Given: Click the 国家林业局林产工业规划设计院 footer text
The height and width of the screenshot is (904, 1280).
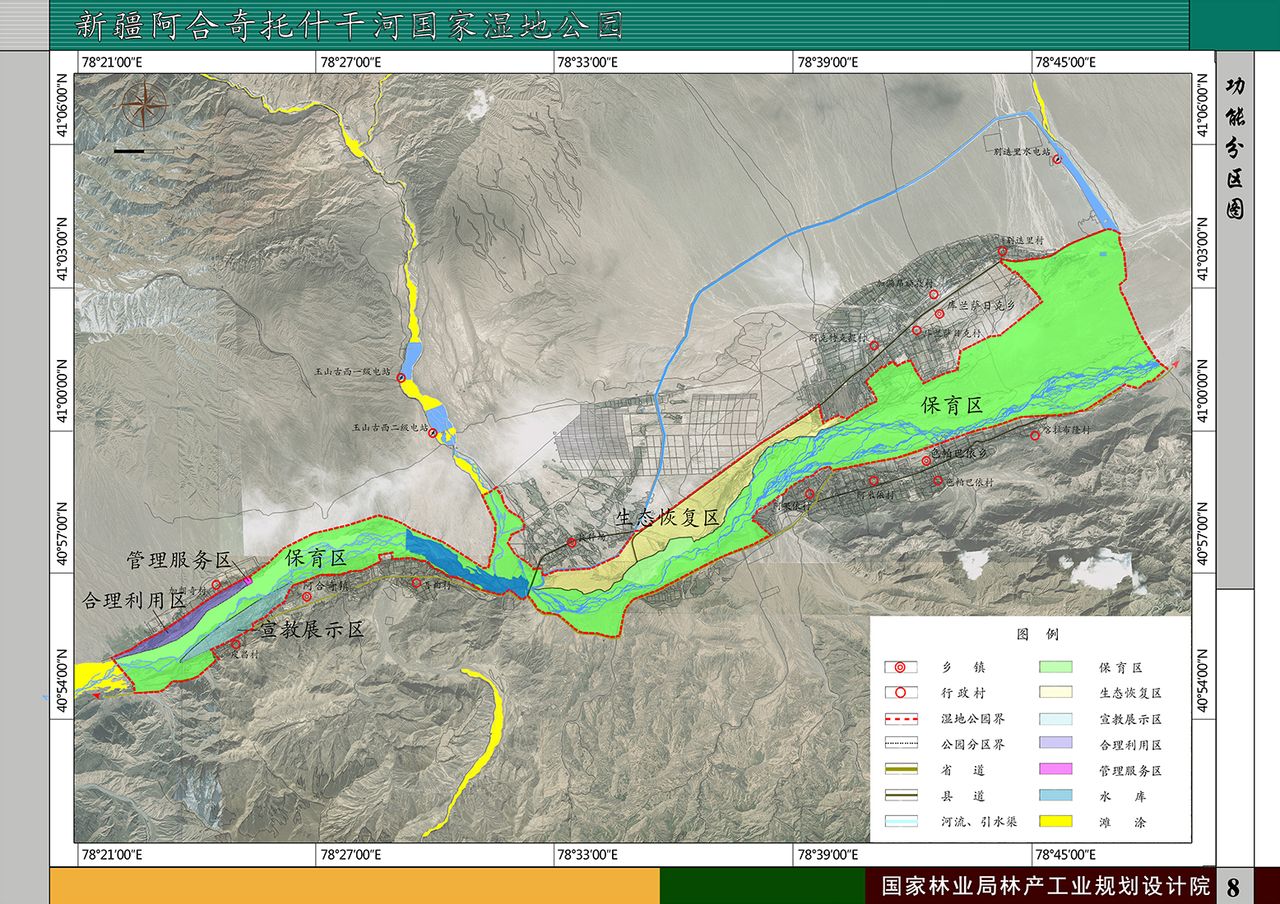Looking at the screenshot, I should coord(1045,886).
